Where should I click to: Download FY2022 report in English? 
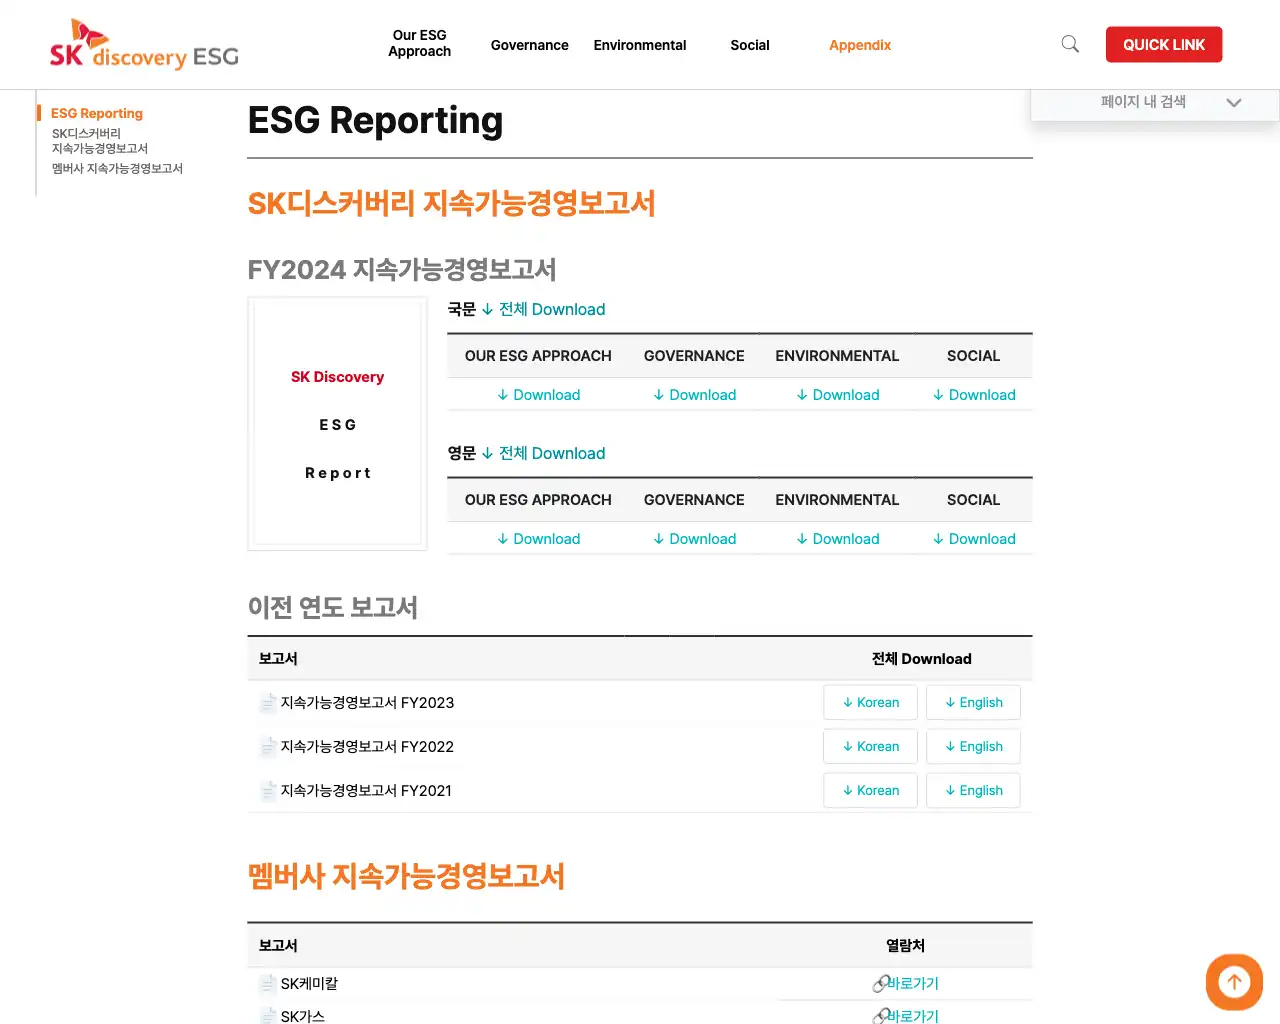[973, 747]
